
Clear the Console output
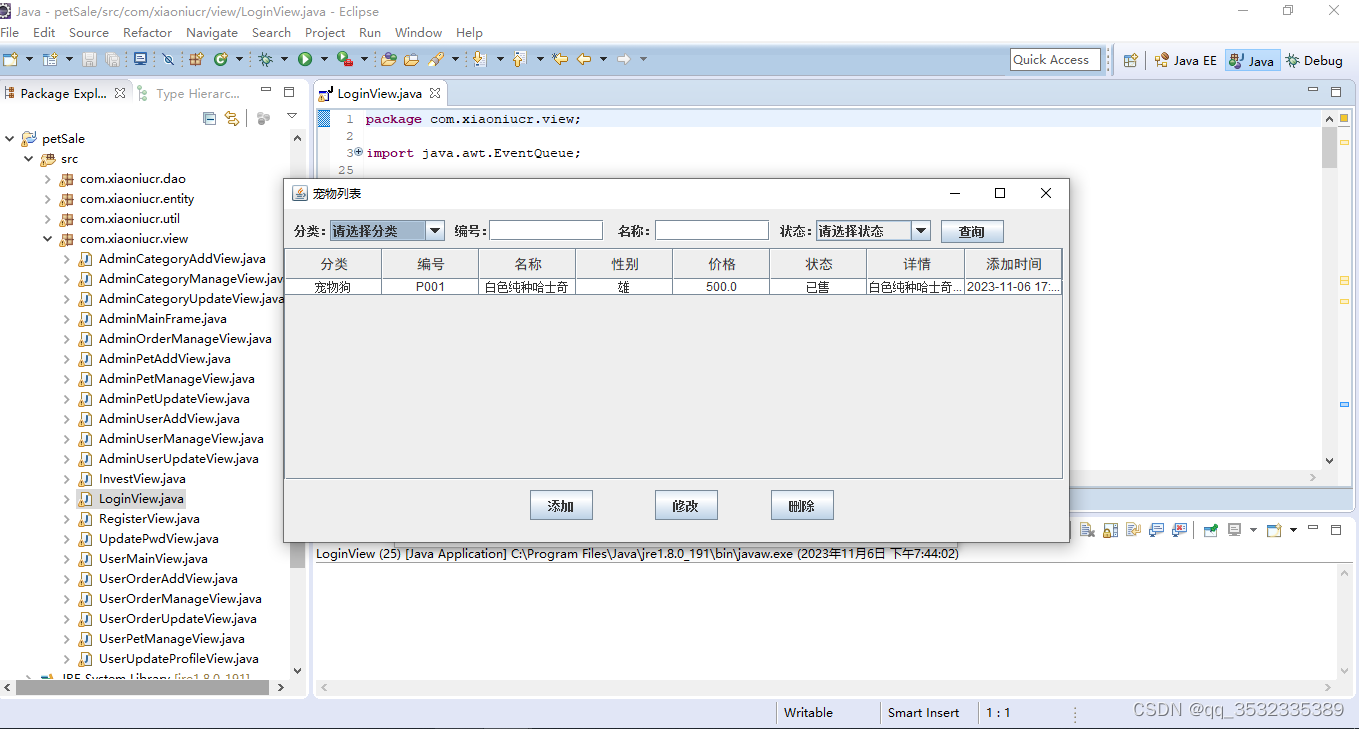(1087, 530)
